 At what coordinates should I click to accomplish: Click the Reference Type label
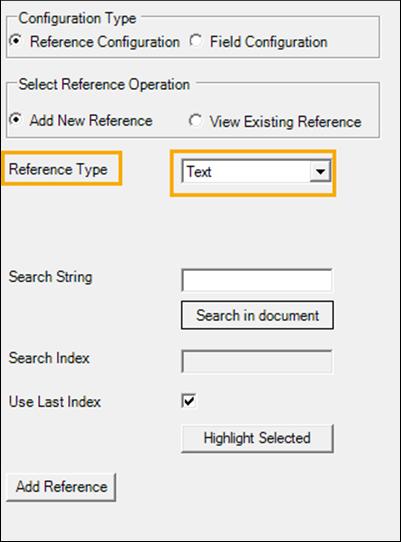pos(58,169)
